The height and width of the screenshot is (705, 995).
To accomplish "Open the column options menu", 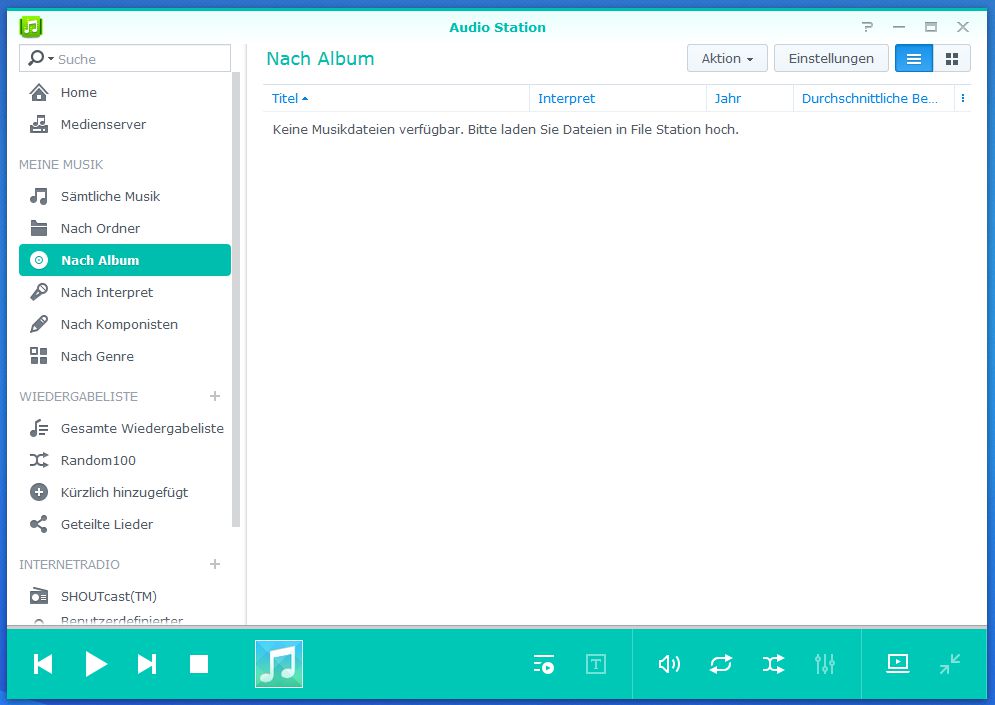I will (x=963, y=98).
